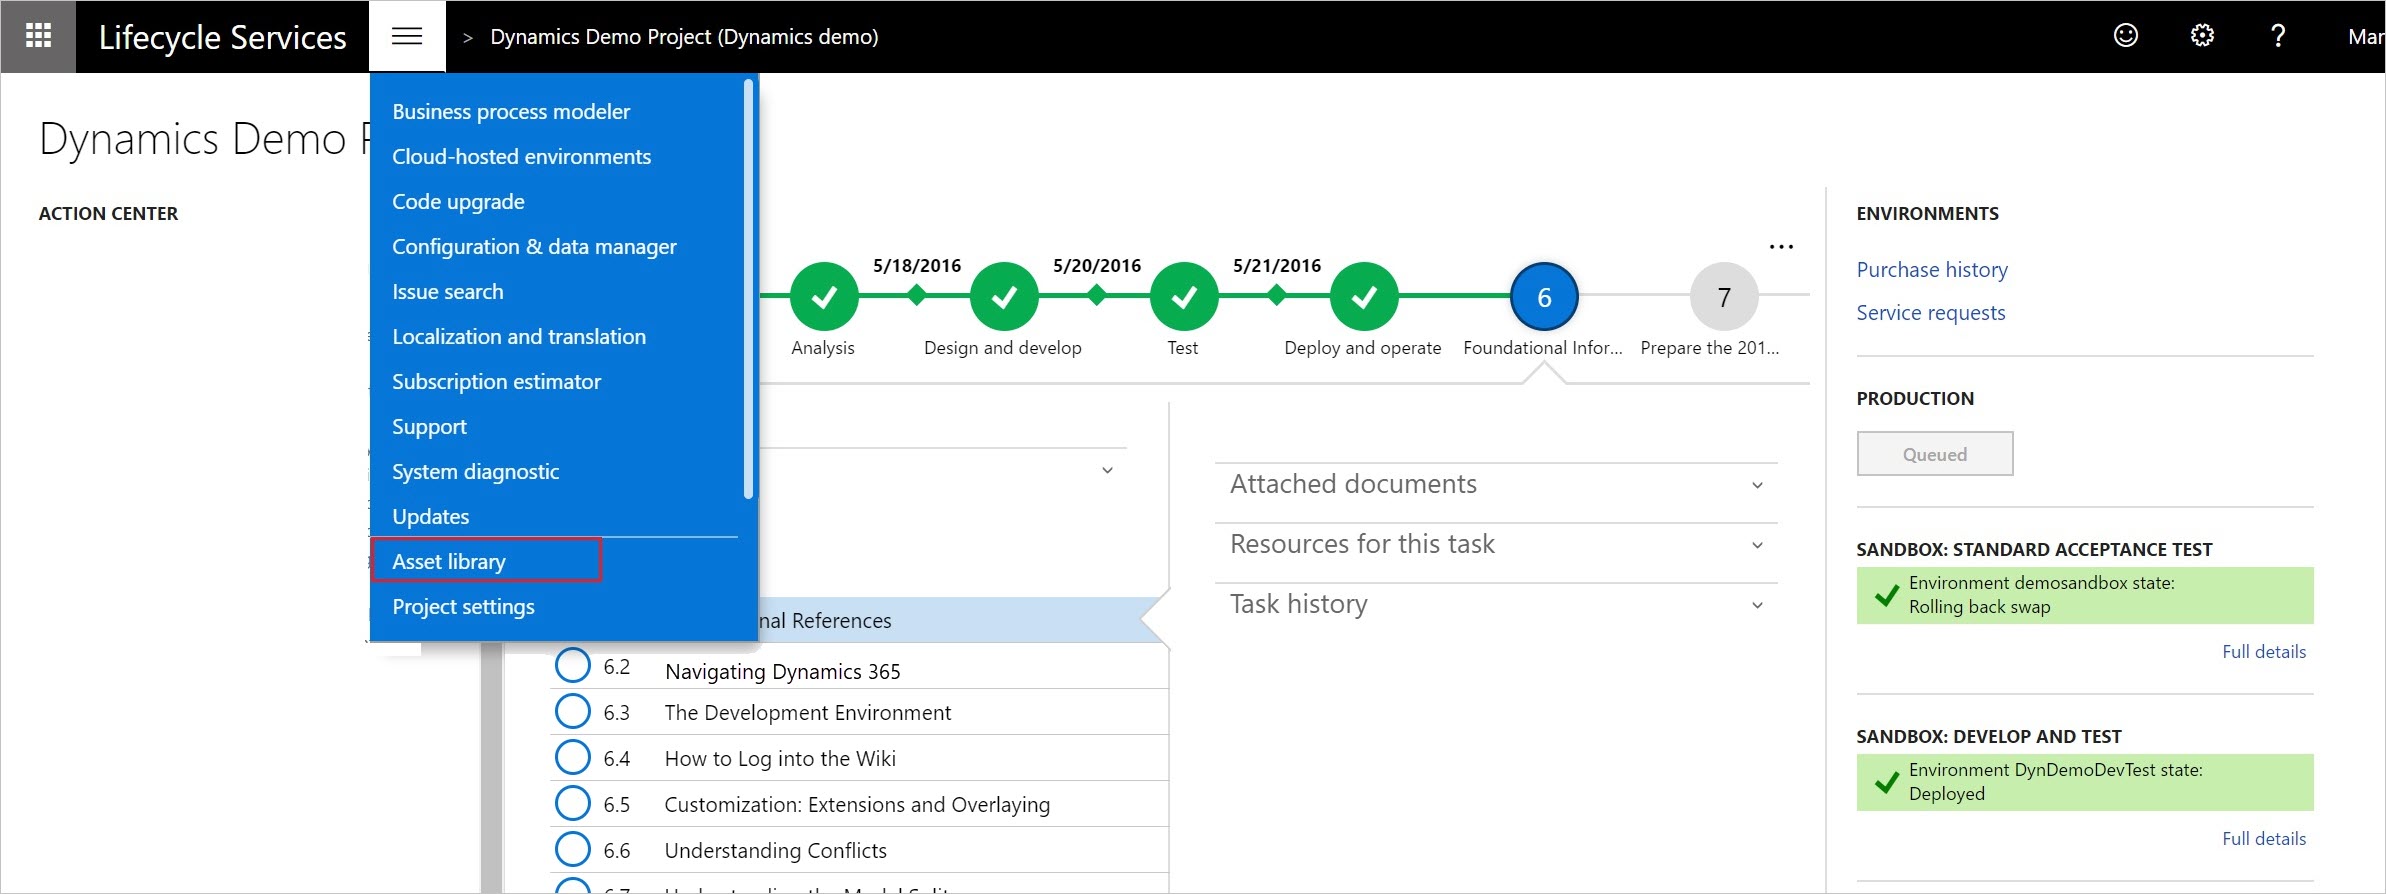Click the Queued production button
Screen dimensions: 2386x894
pos(1935,454)
